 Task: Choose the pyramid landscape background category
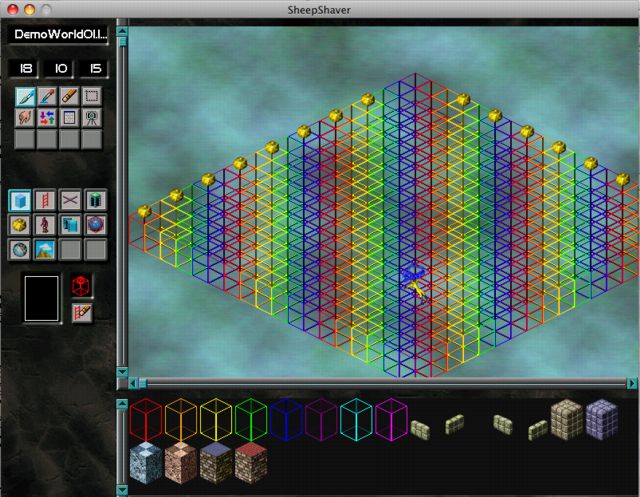[x=45, y=249]
